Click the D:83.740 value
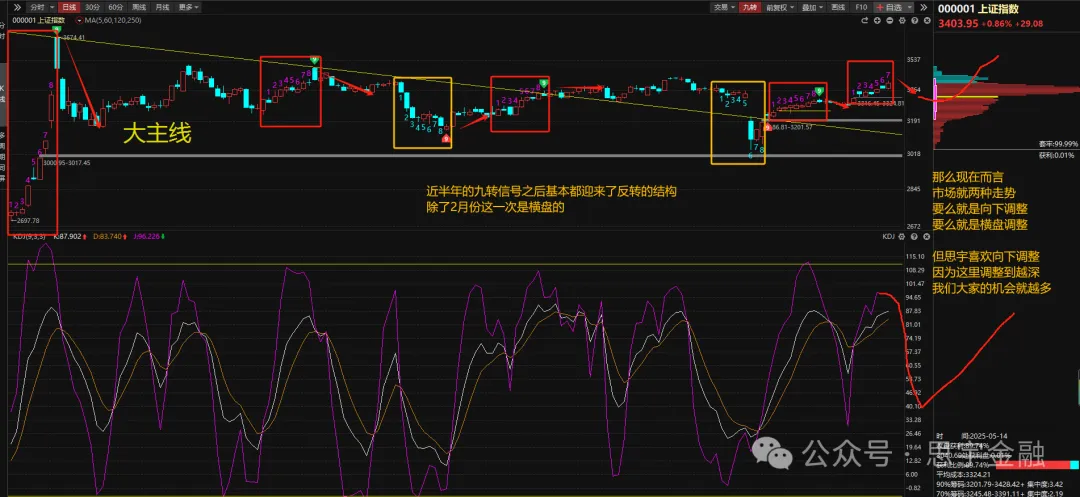1080x497 pixels. (x=105, y=237)
